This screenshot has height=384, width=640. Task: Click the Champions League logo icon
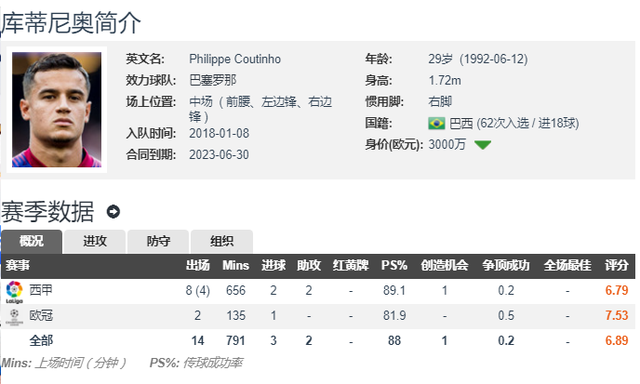pos(14,317)
